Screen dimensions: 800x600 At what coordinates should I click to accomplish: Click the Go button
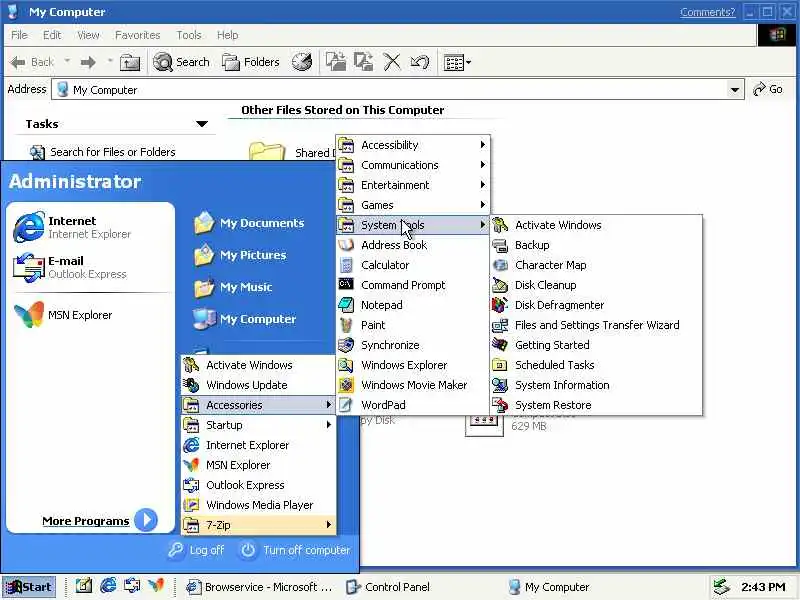coord(768,89)
